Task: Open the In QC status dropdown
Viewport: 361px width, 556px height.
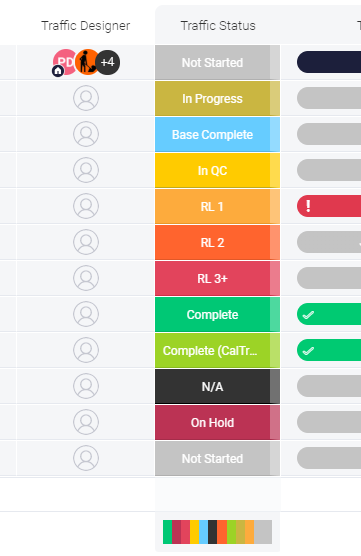Action: coord(217,171)
